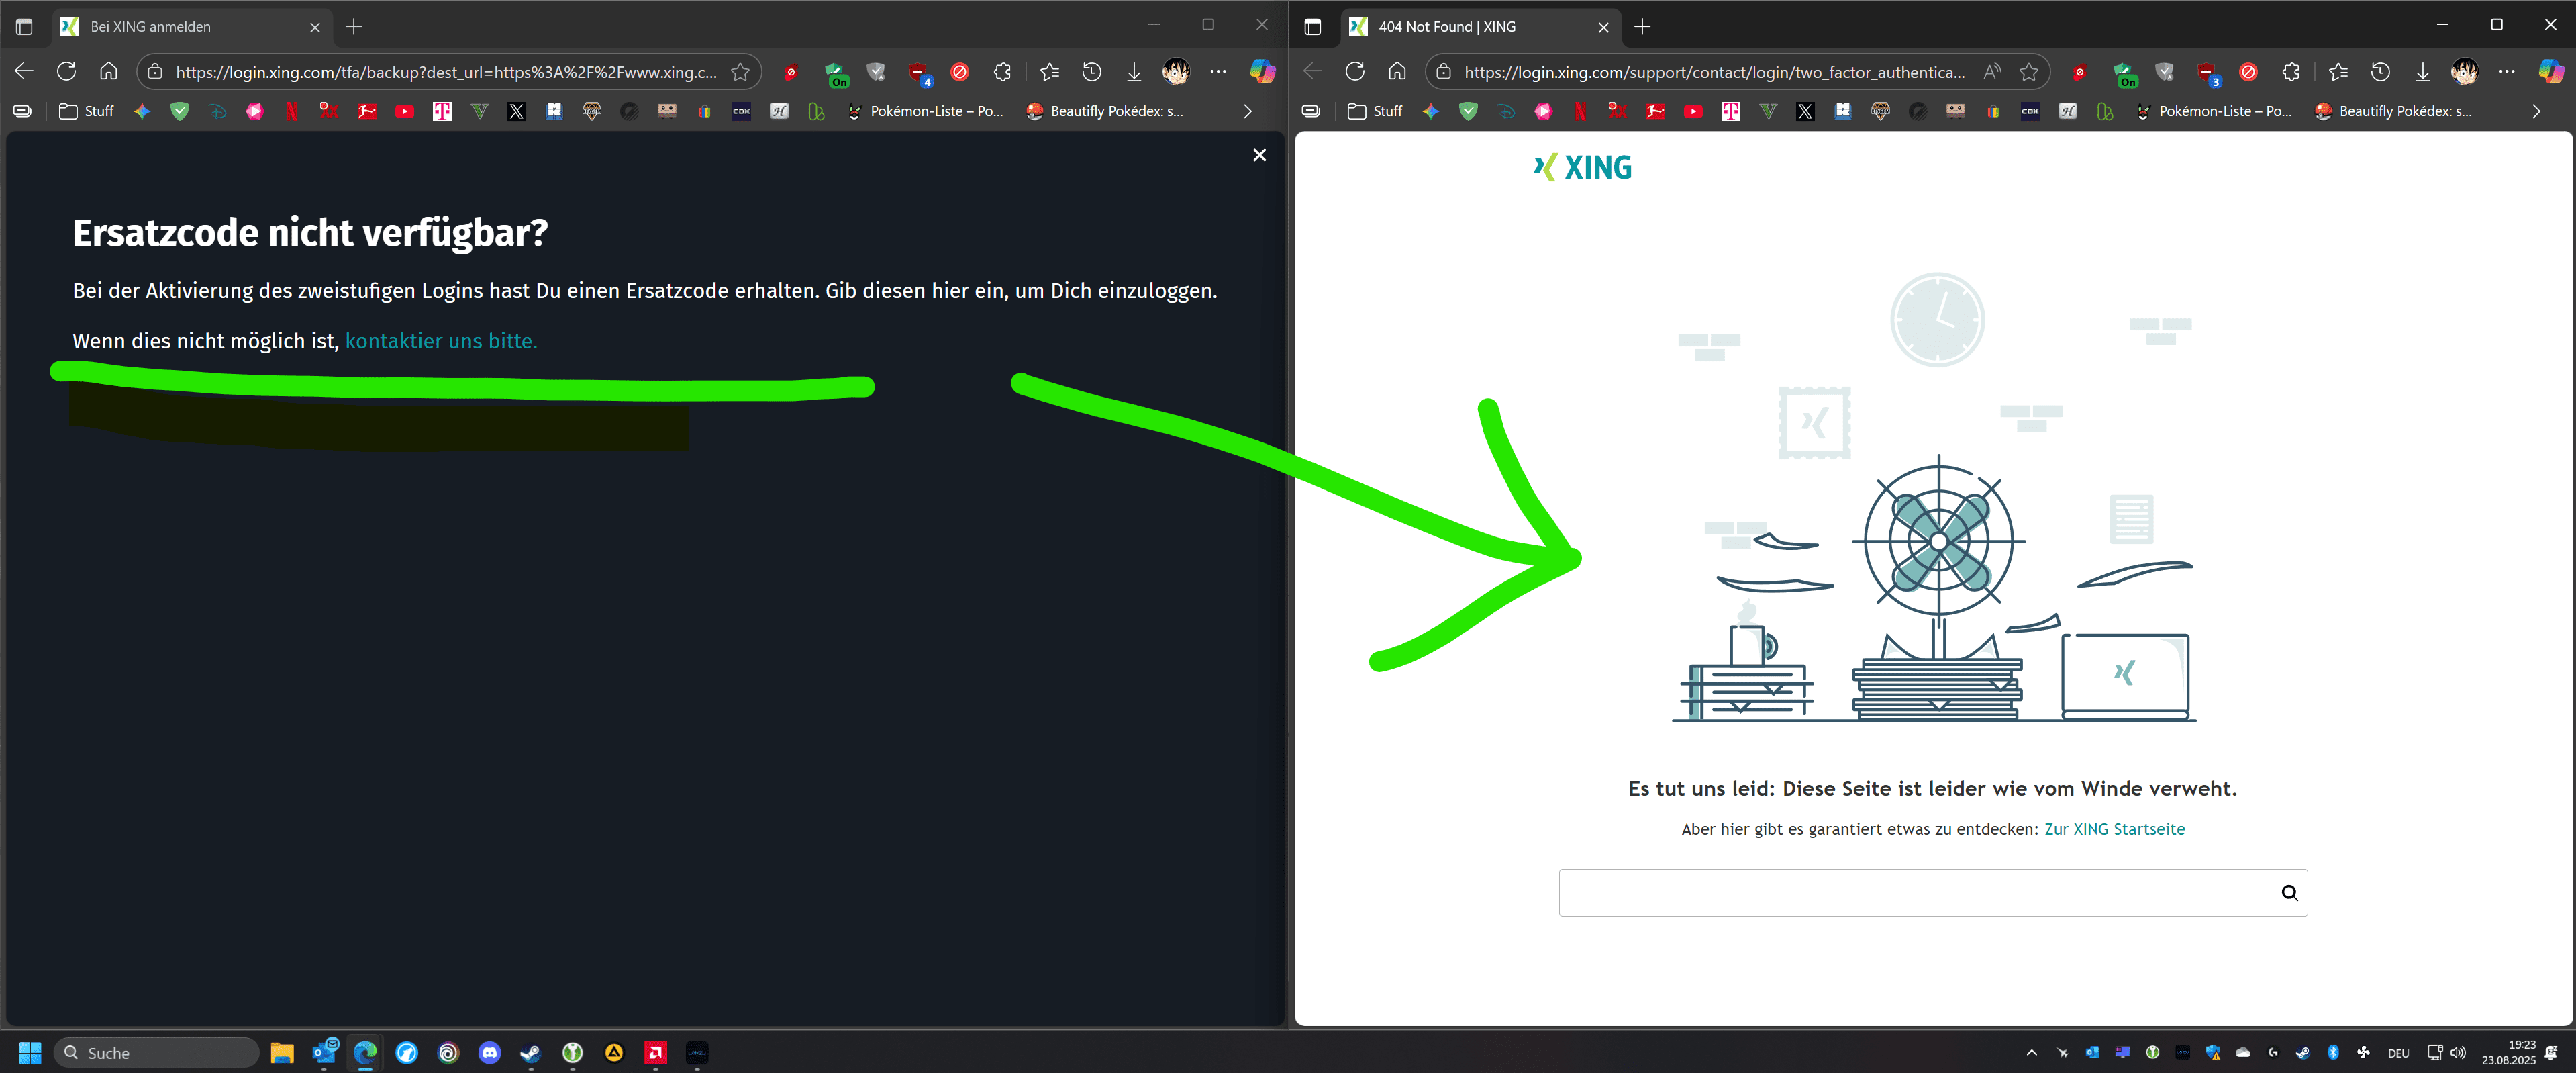Close the Ersatzcode dialog with X
The height and width of the screenshot is (1073, 2576).
coord(1259,155)
